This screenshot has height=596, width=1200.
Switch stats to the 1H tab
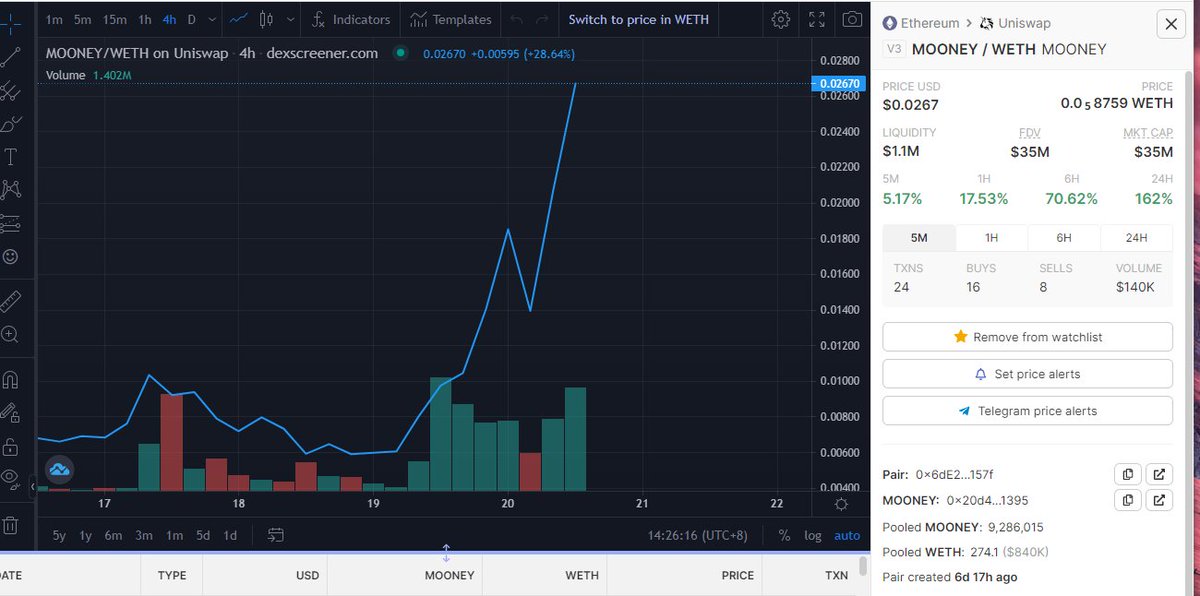(992, 238)
